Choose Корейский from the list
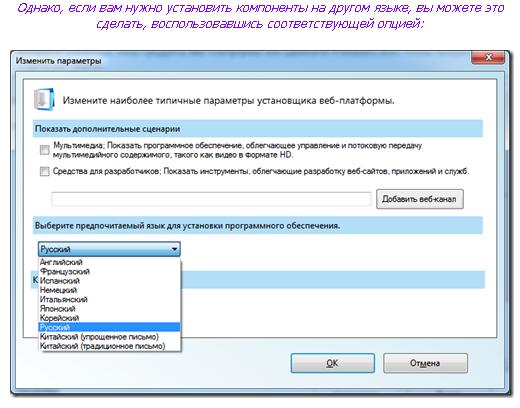Image resolution: width=520 pixels, height=408 pixels. [x=110, y=318]
